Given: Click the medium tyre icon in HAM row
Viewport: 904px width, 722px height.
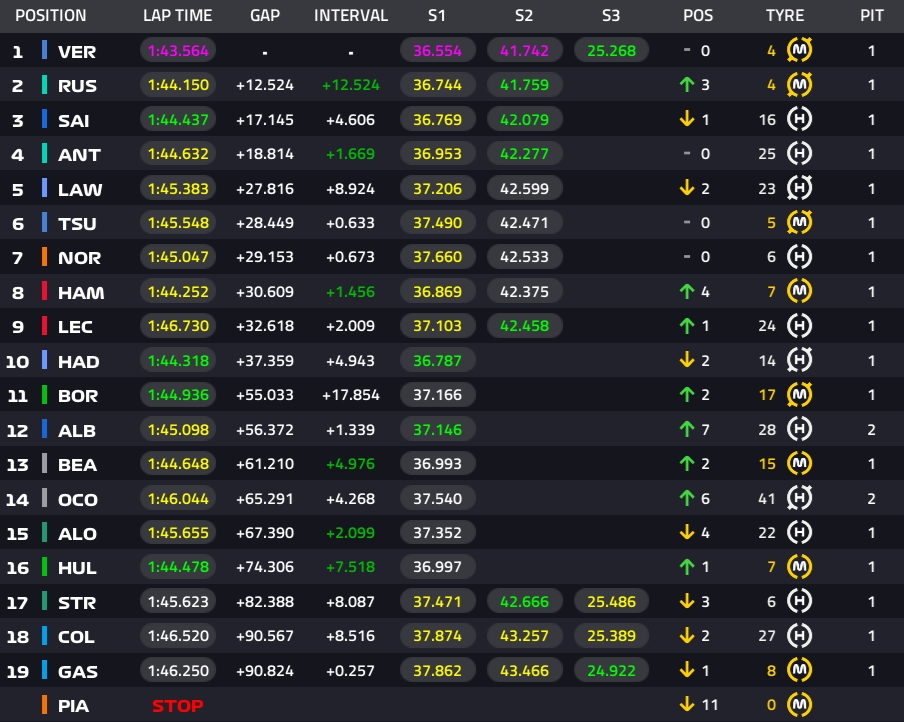Looking at the screenshot, I should (x=800, y=291).
